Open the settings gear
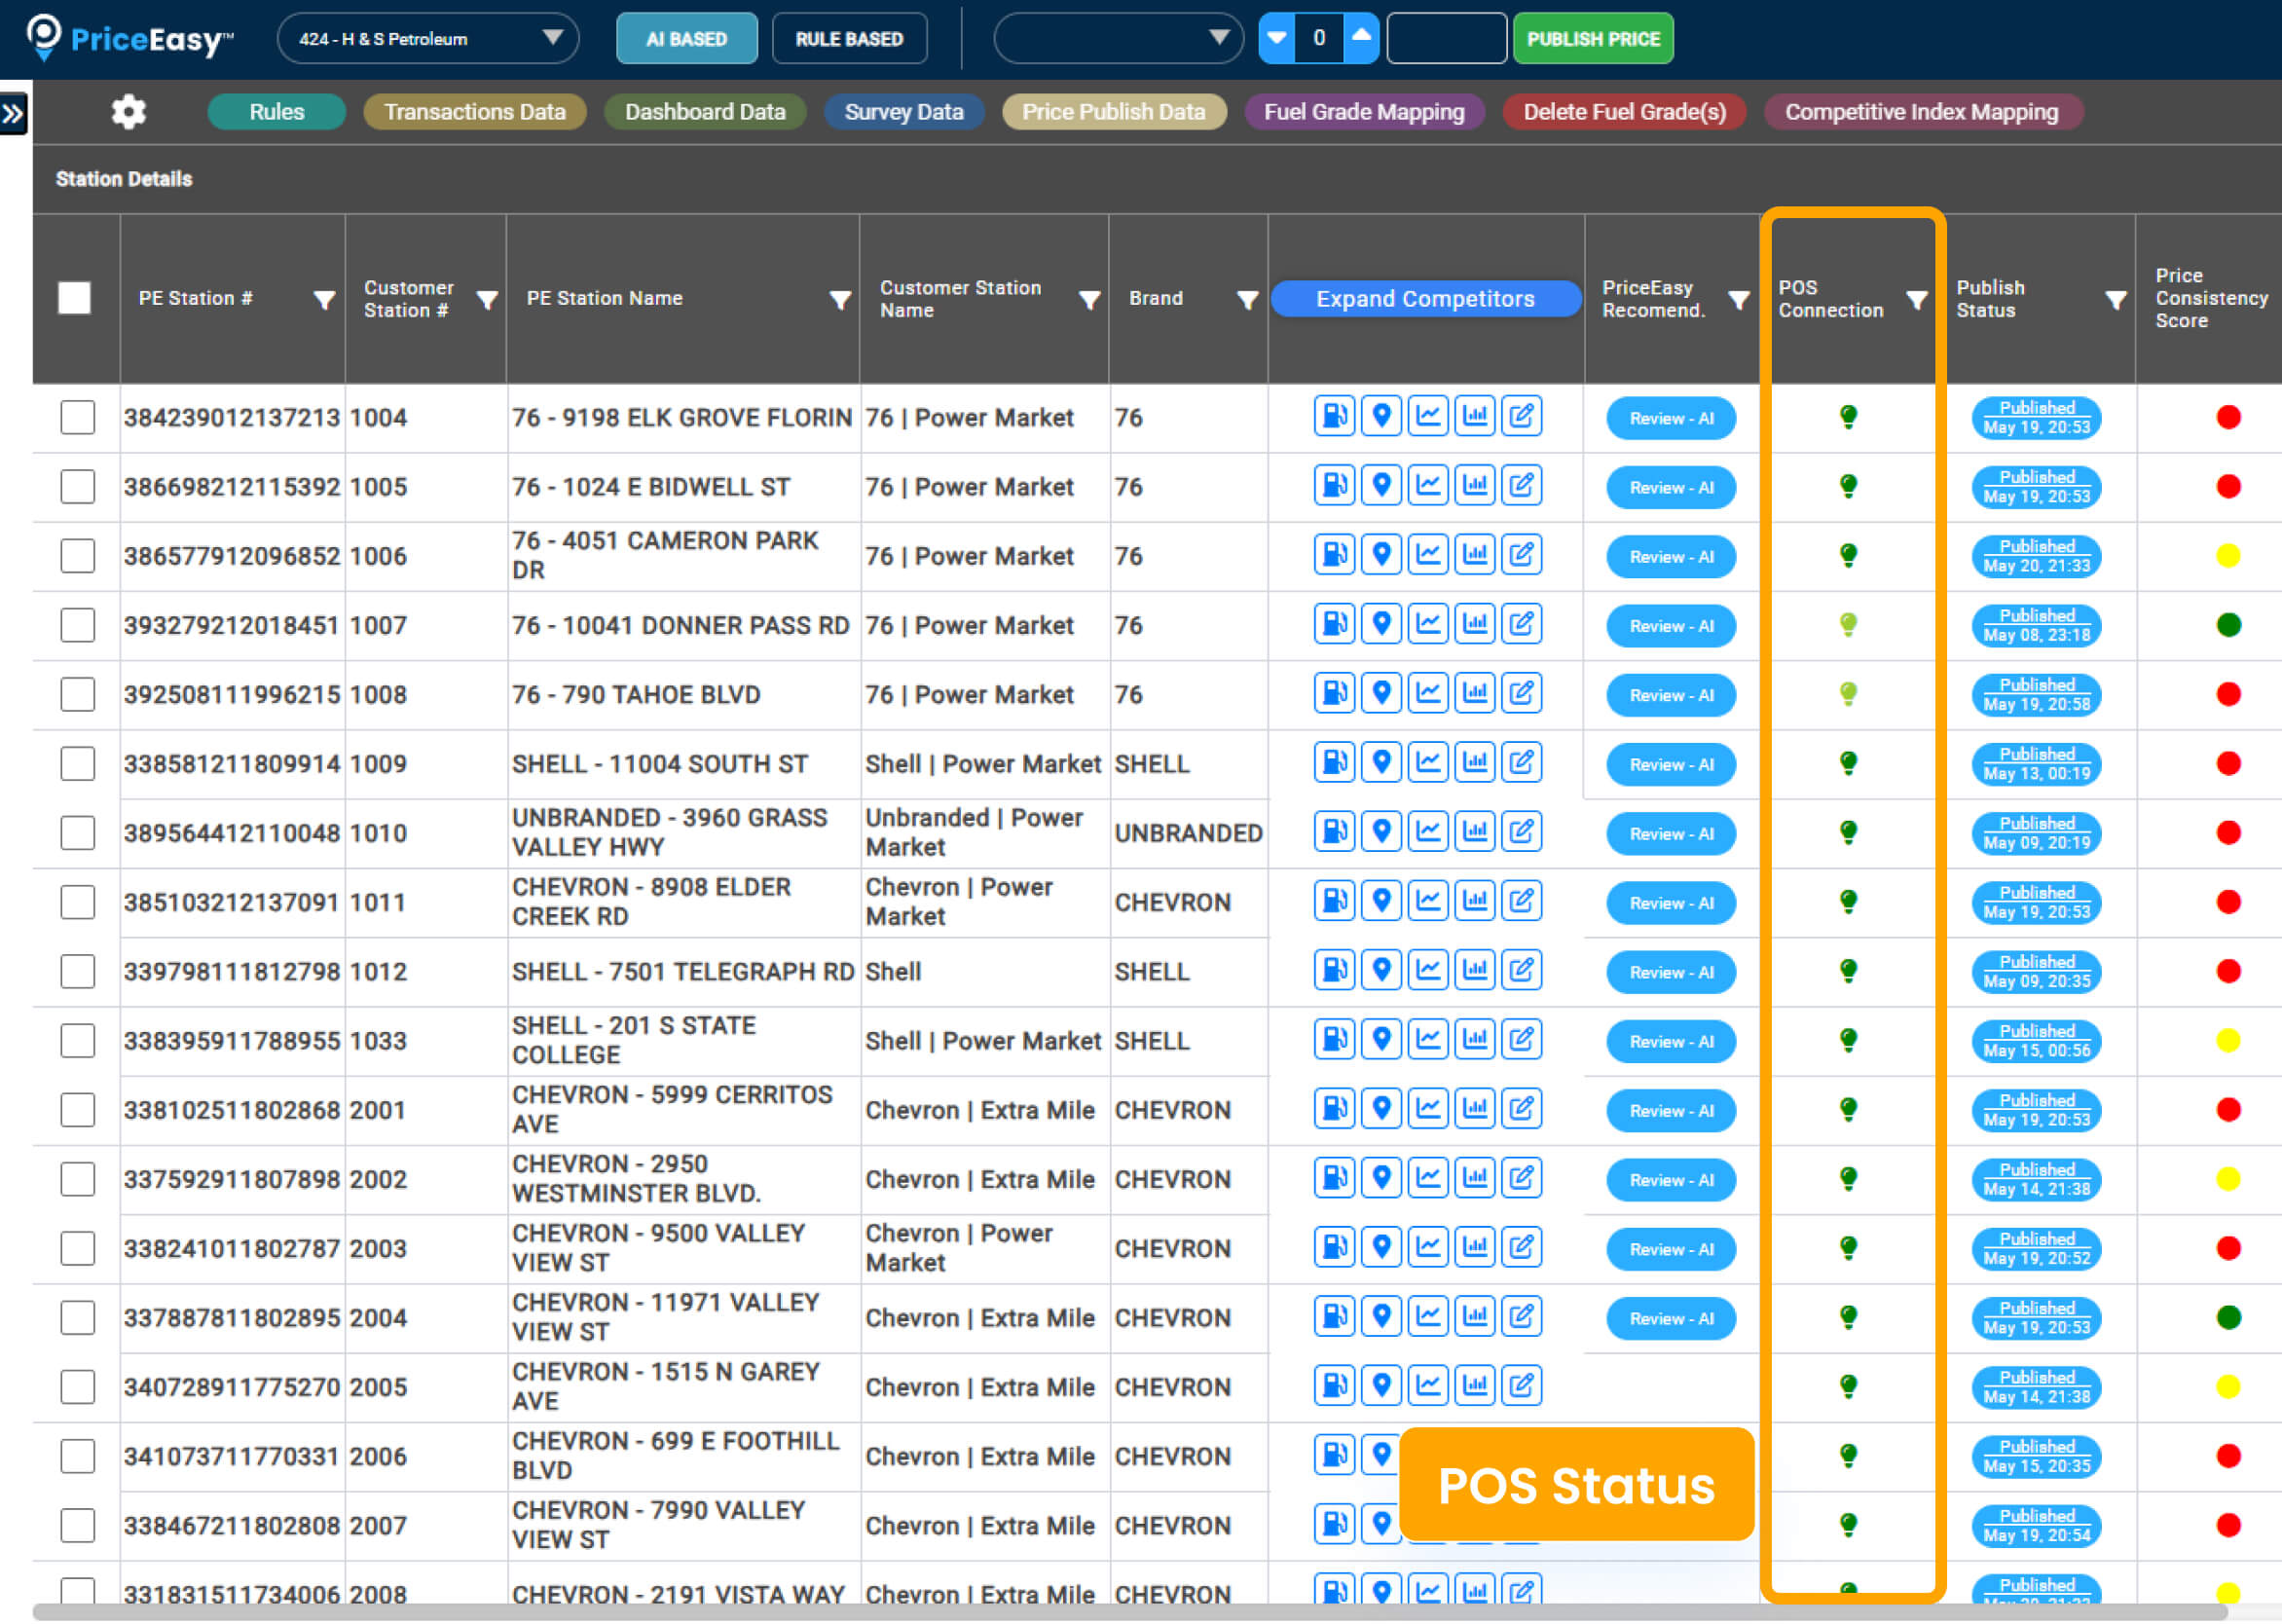Screen dimensions: 2282x1624 click(x=128, y=112)
